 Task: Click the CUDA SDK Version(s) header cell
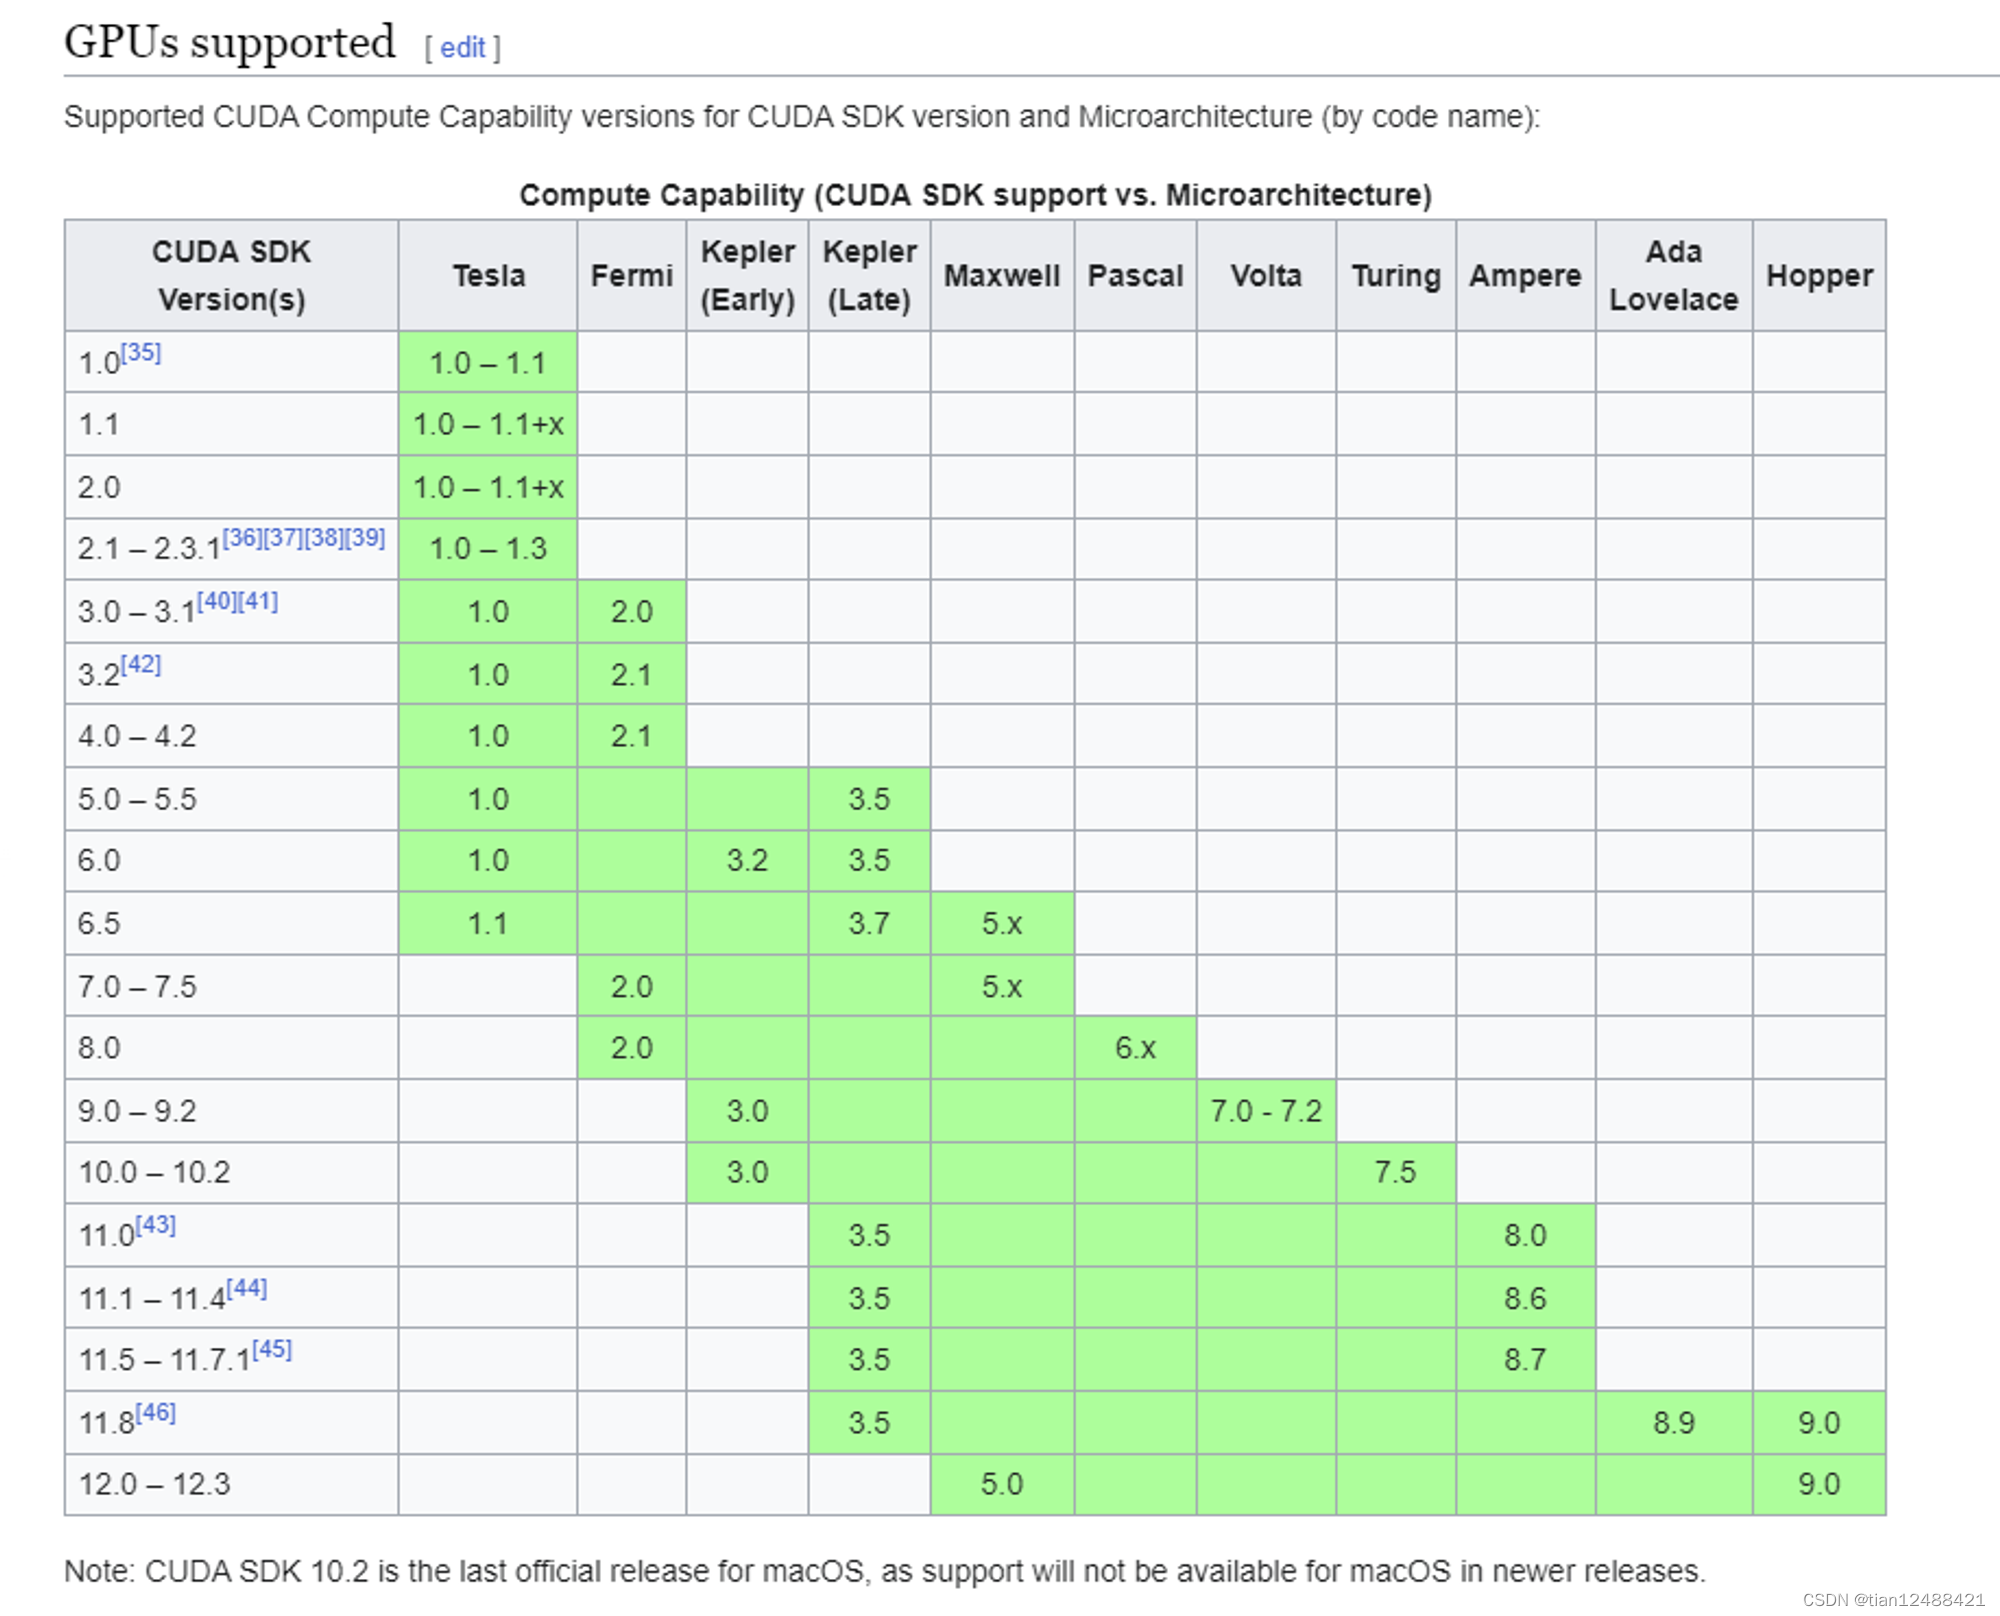(x=231, y=276)
